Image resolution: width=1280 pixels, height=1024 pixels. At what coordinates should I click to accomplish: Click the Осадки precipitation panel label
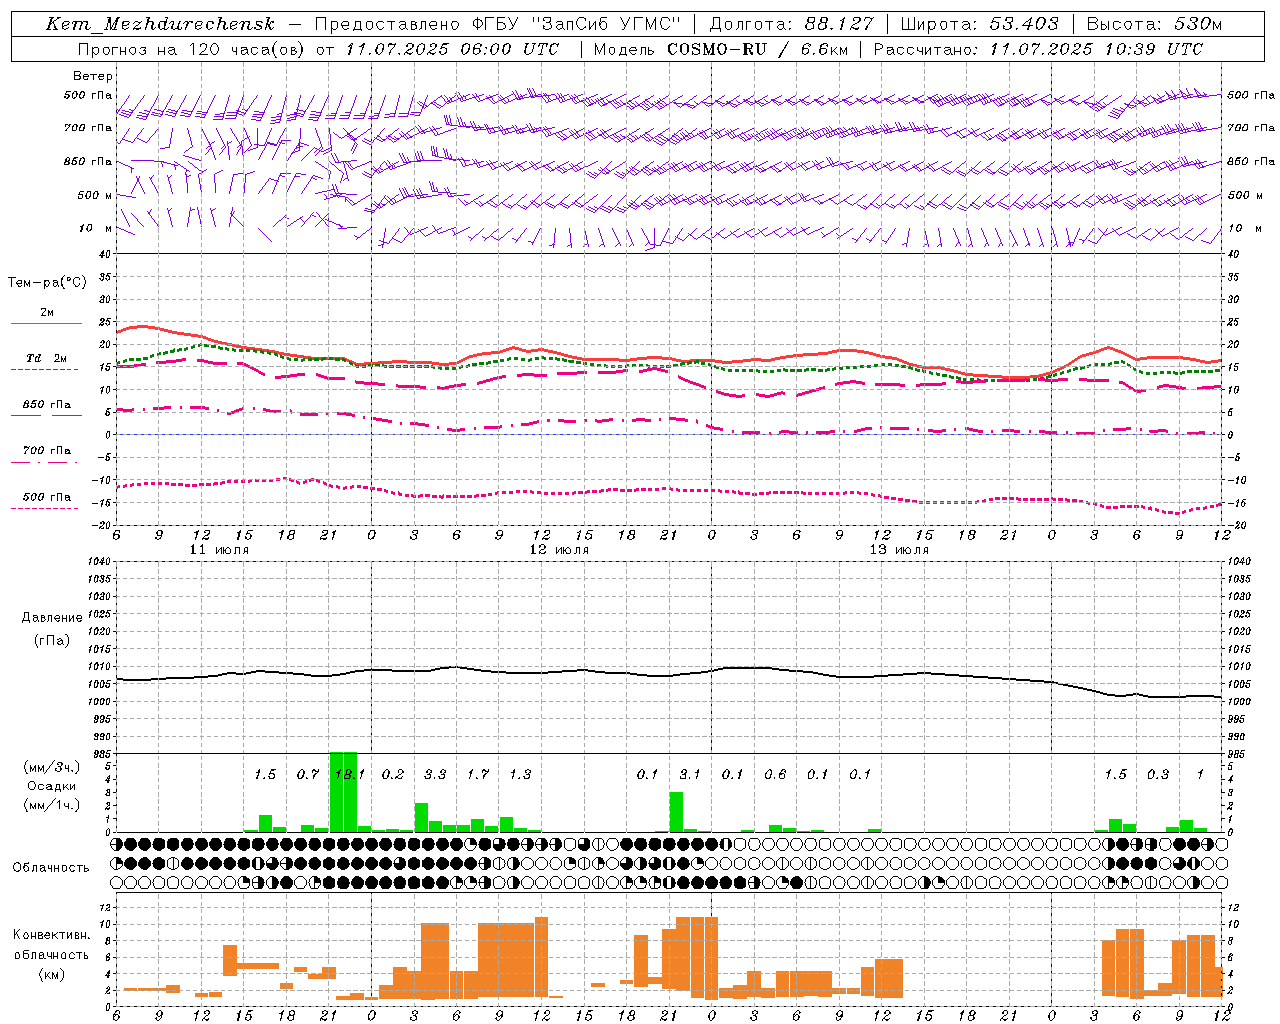pyautogui.click(x=51, y=786)
